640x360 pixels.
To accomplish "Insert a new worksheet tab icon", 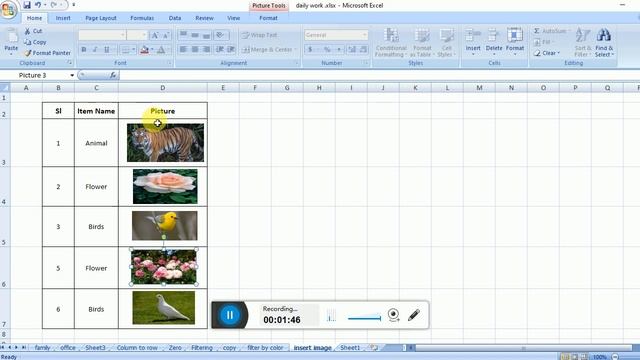I will pyautogui.click(x=374, y=348).
